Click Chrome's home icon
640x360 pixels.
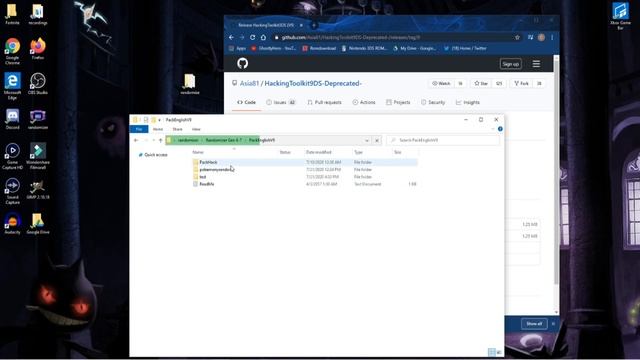click(263, 37)
